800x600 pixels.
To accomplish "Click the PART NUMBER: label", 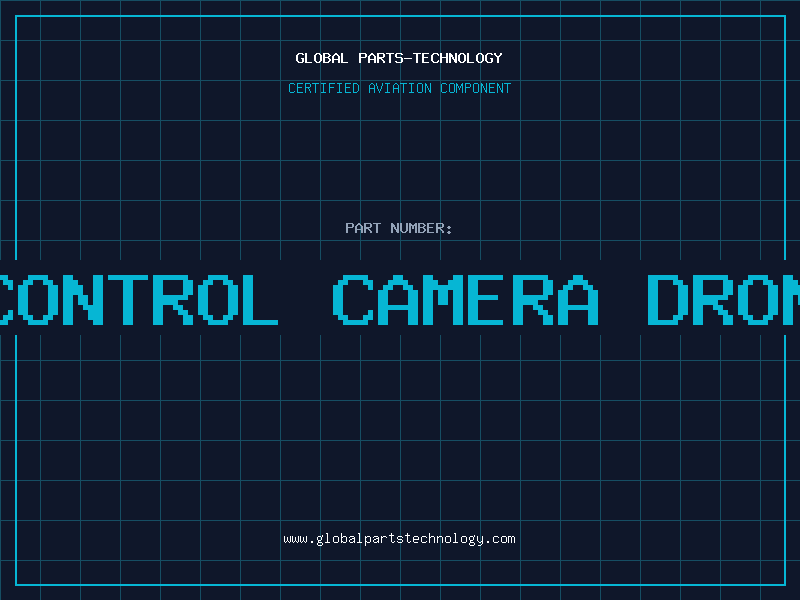I will 399,228.
